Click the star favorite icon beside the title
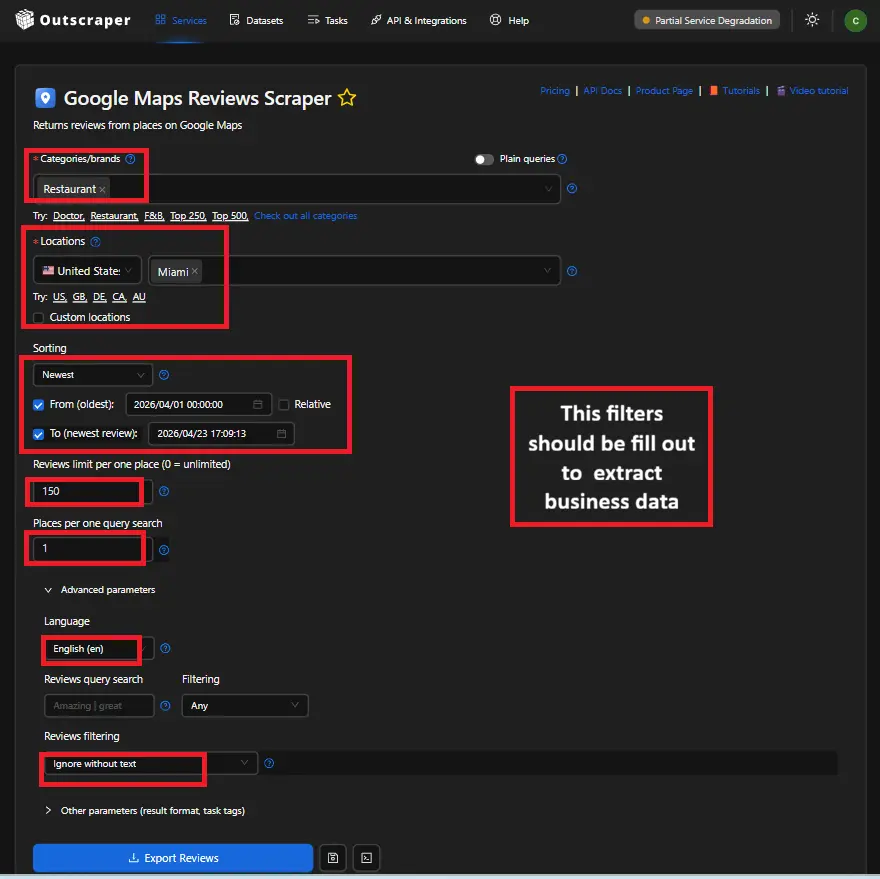This screenshot has width=880, height=879. click(347, 98)
